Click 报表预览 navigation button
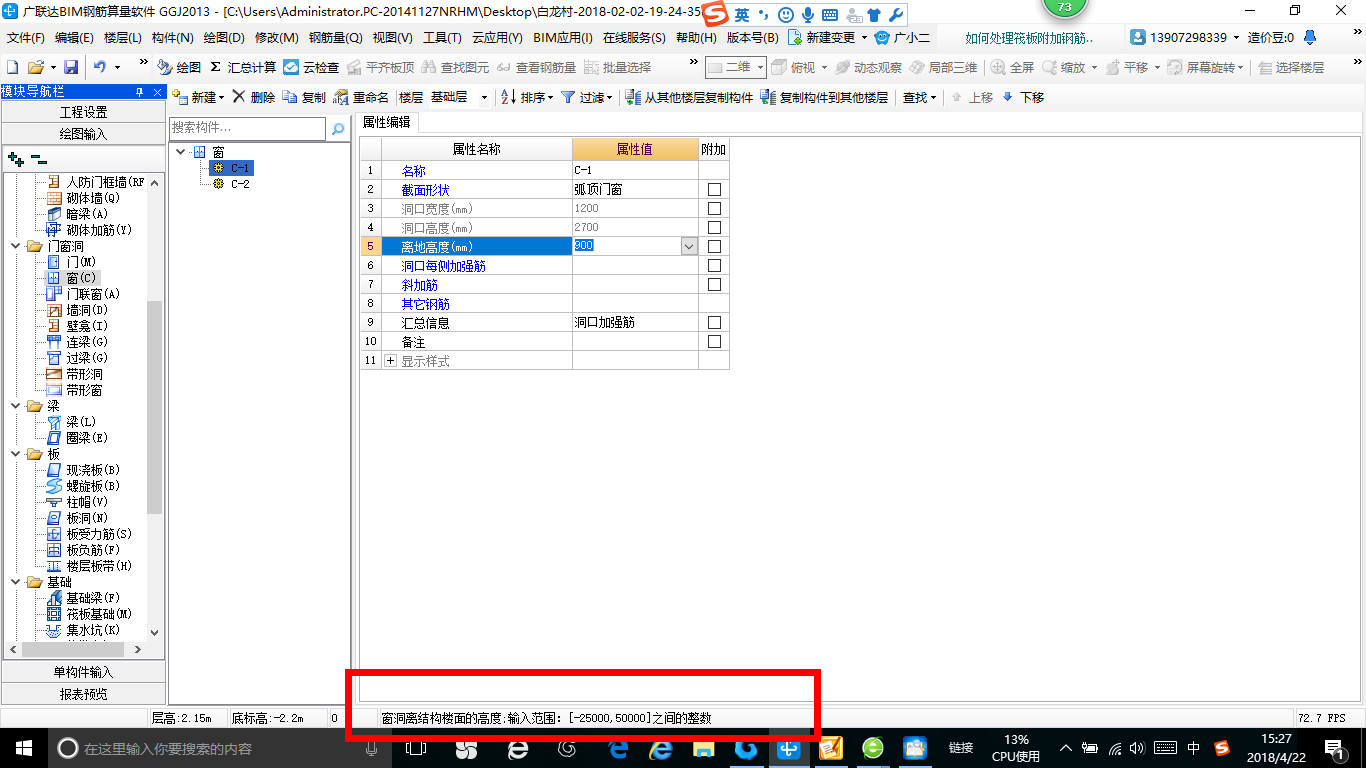1366x768 pixels. click(84, 693)
